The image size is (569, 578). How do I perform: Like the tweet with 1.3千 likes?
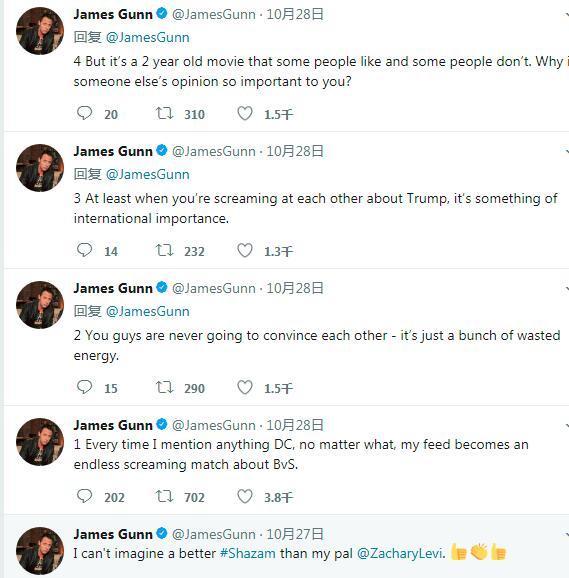(245, 250)
